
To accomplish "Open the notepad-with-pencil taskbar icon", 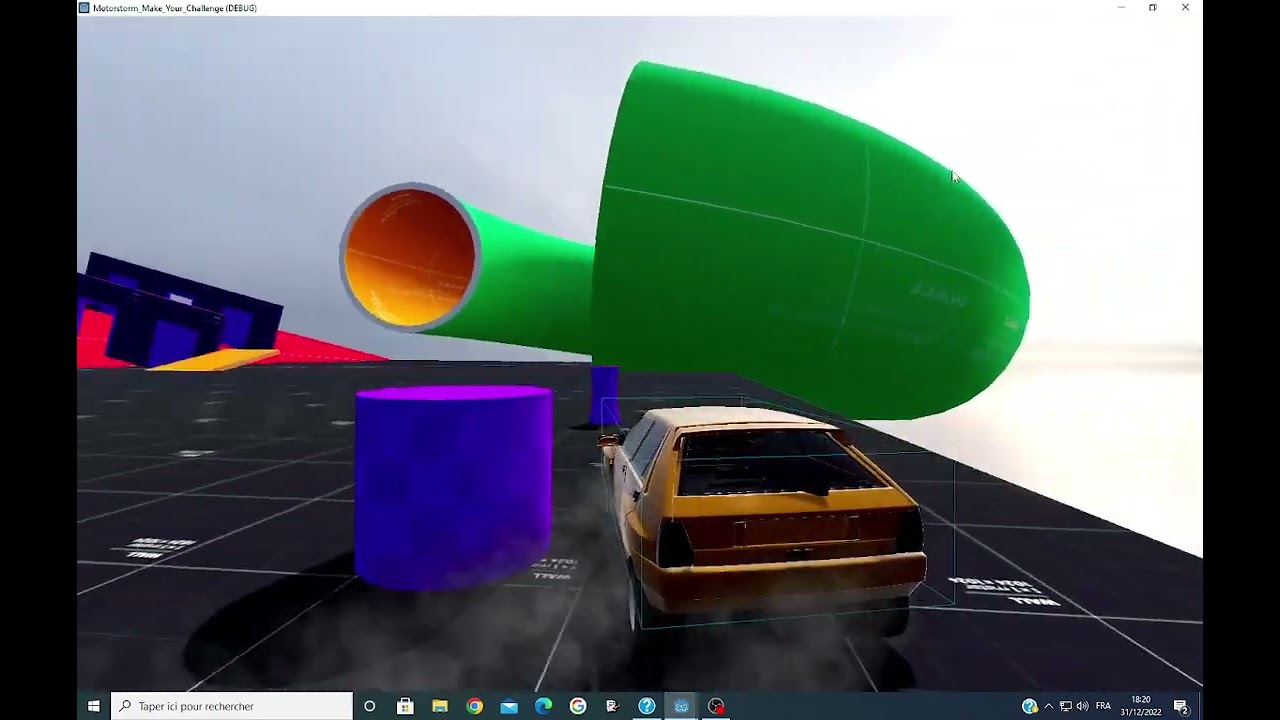I will (x=612, y=706).
